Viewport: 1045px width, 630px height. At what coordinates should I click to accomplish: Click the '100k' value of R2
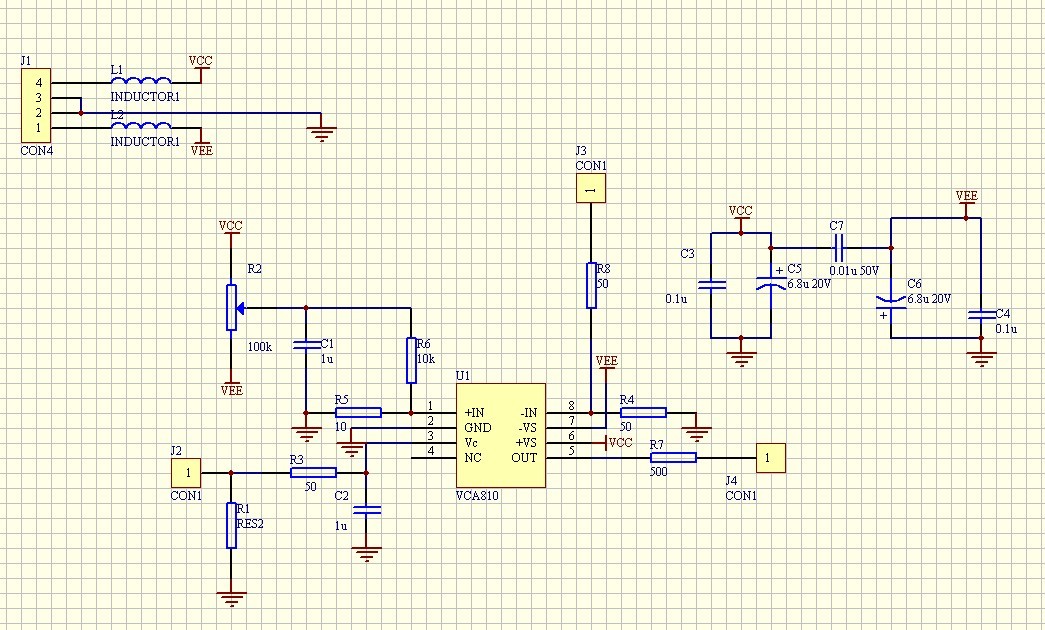pyautogui.click(x=260, y=347)
